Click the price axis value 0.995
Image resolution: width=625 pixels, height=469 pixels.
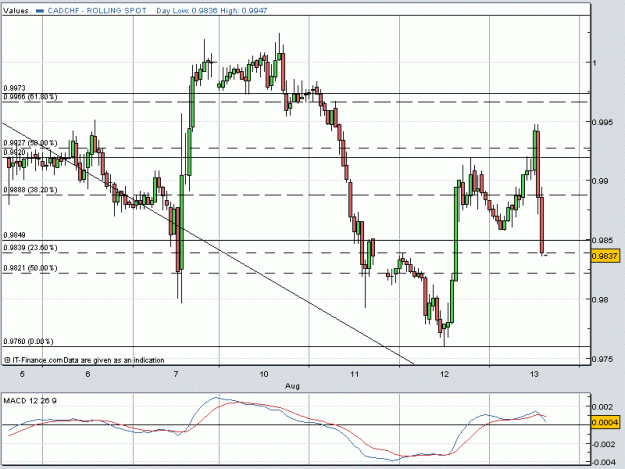coord(603,122)
